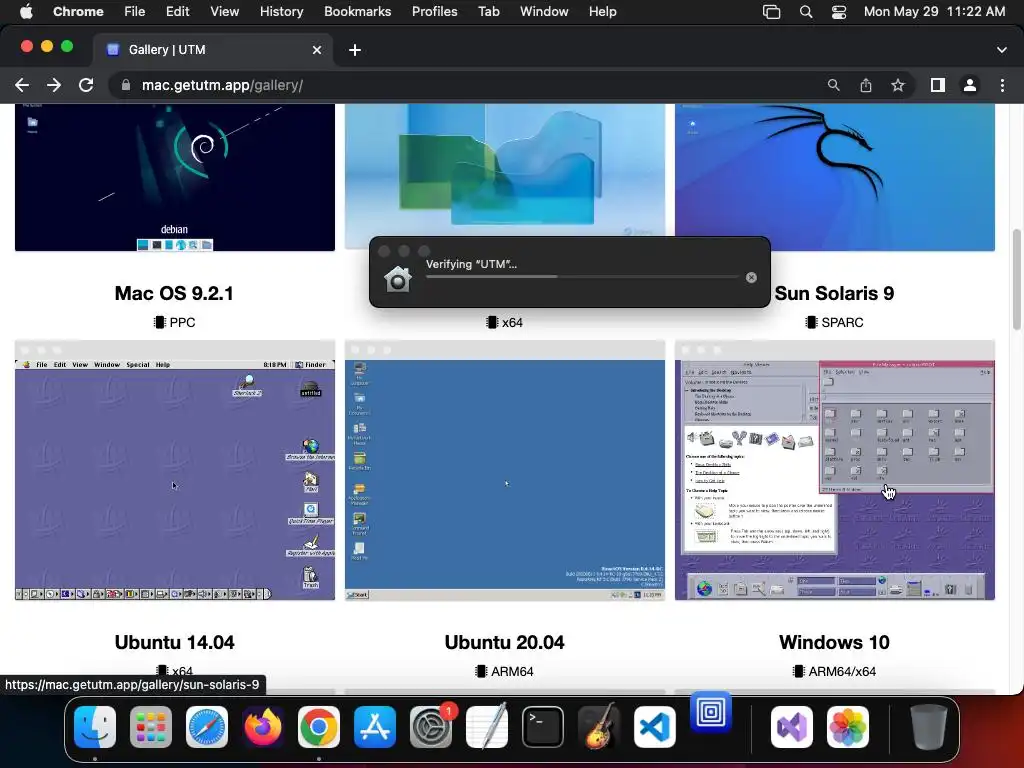Image resolution: width=1024 pixels, height=768 pixels.
Task: Open TextEdit from the Dock
Action: coord(487,726)
